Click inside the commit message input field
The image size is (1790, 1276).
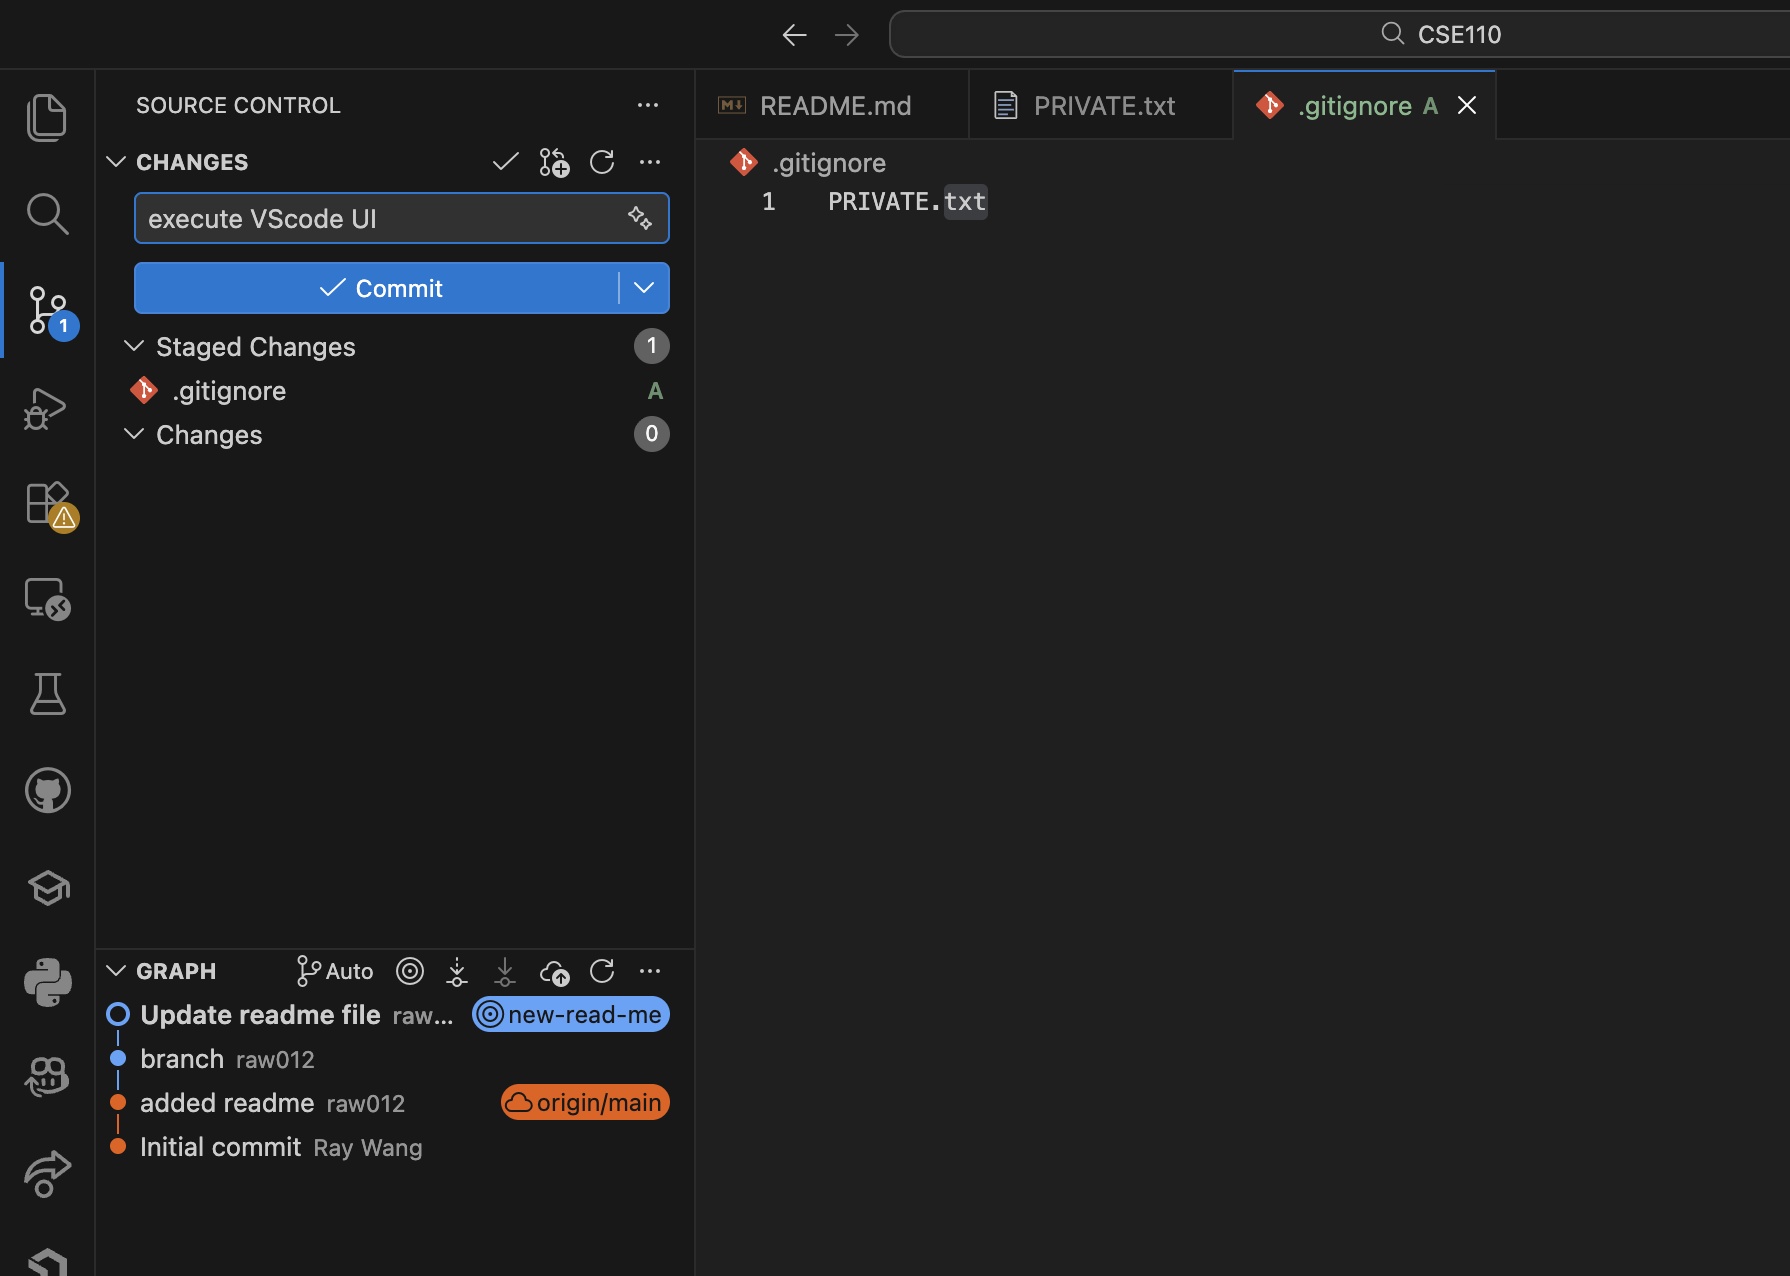point(380,218)
